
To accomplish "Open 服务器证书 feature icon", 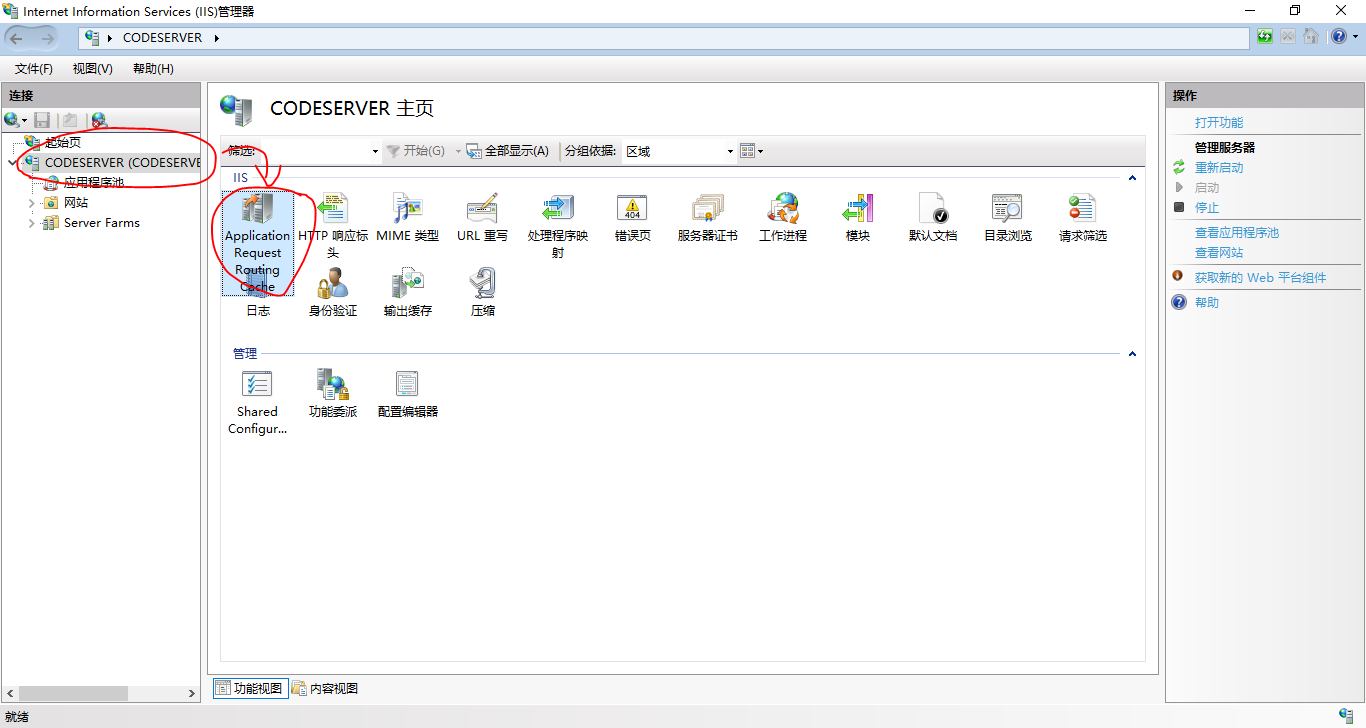I will click(707, 209).
